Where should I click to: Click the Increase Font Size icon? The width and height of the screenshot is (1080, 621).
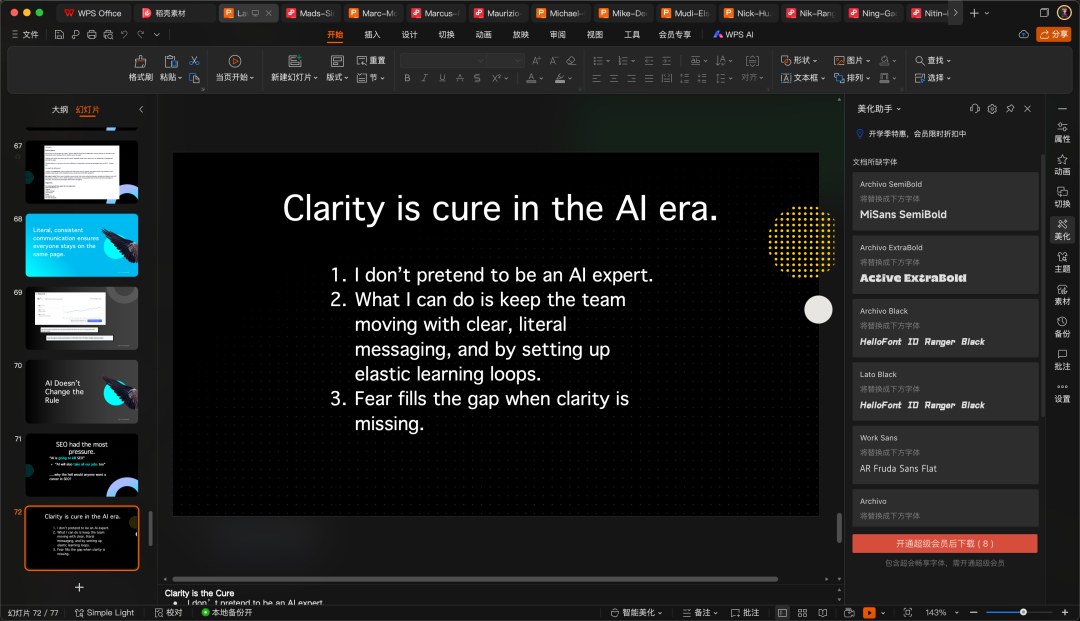536,61
